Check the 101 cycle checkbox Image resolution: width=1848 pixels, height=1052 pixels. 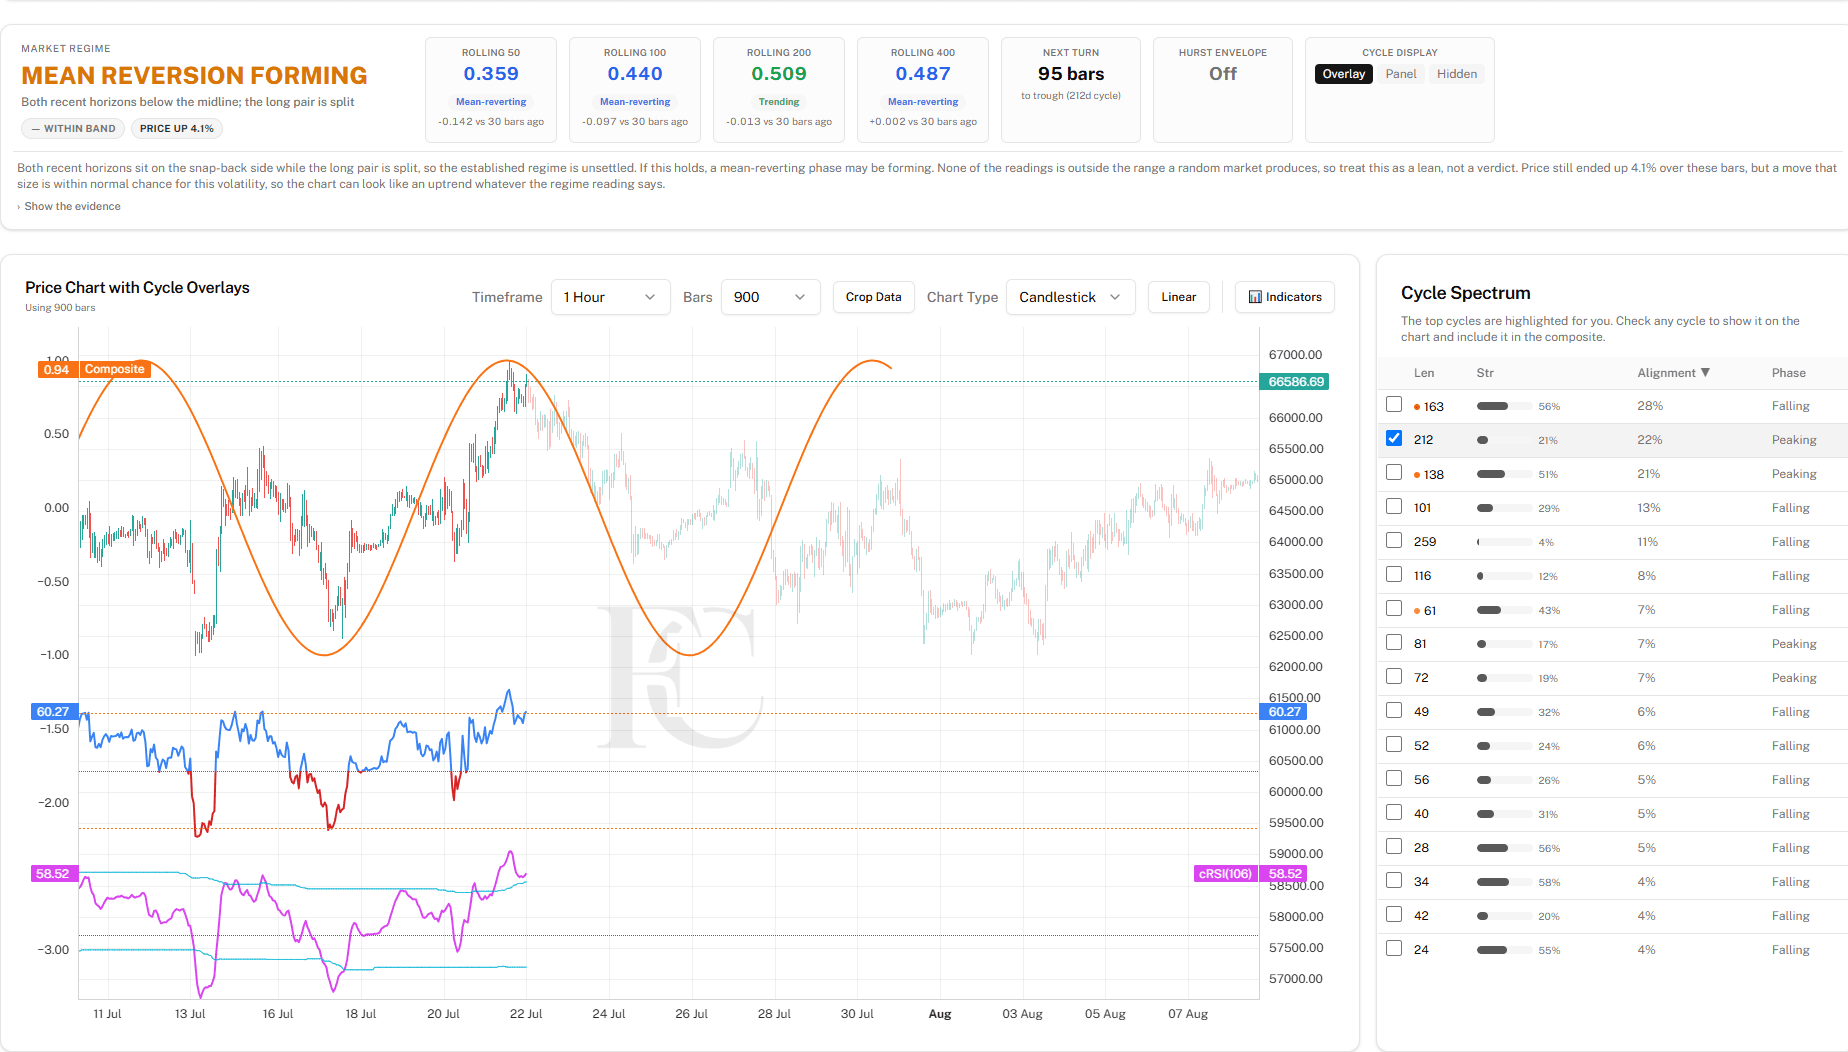click(x=1394, y=507)
